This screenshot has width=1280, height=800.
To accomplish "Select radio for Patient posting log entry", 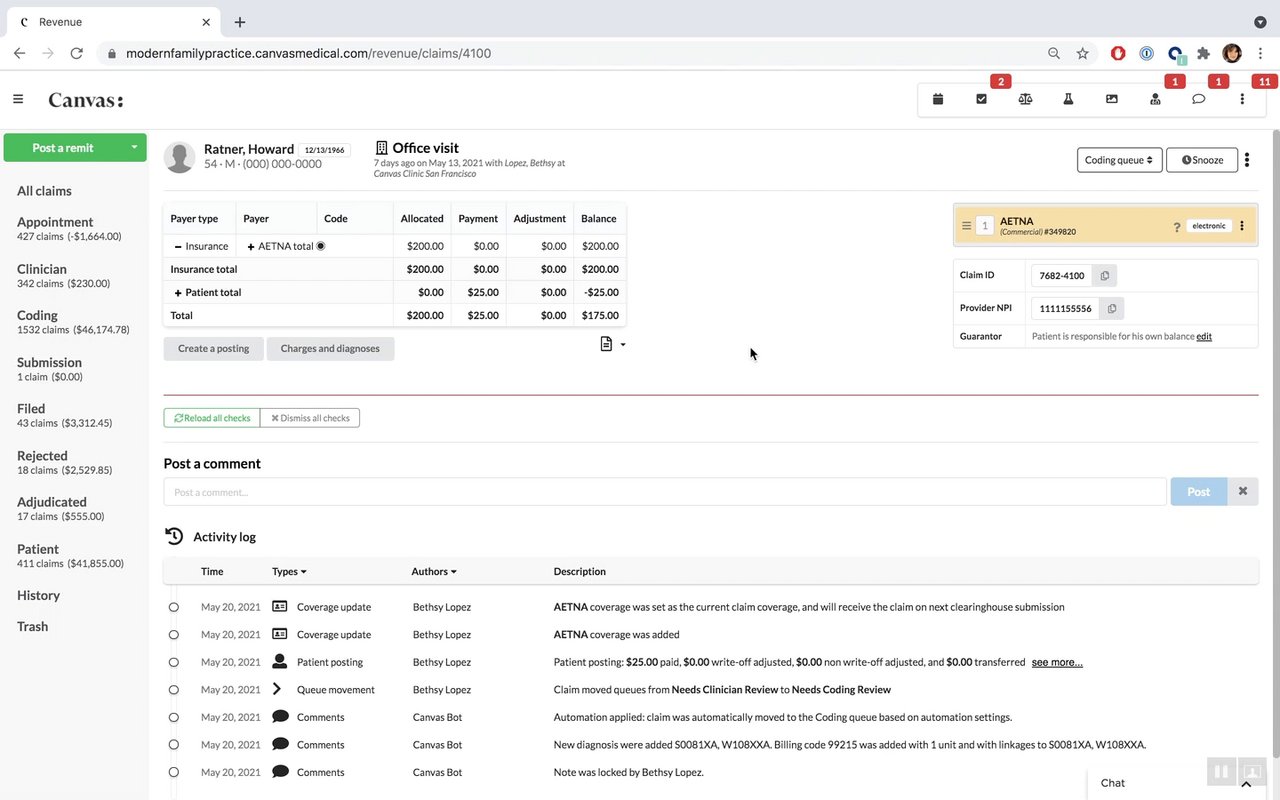I will pyautogui.click(x=174, y=662).
